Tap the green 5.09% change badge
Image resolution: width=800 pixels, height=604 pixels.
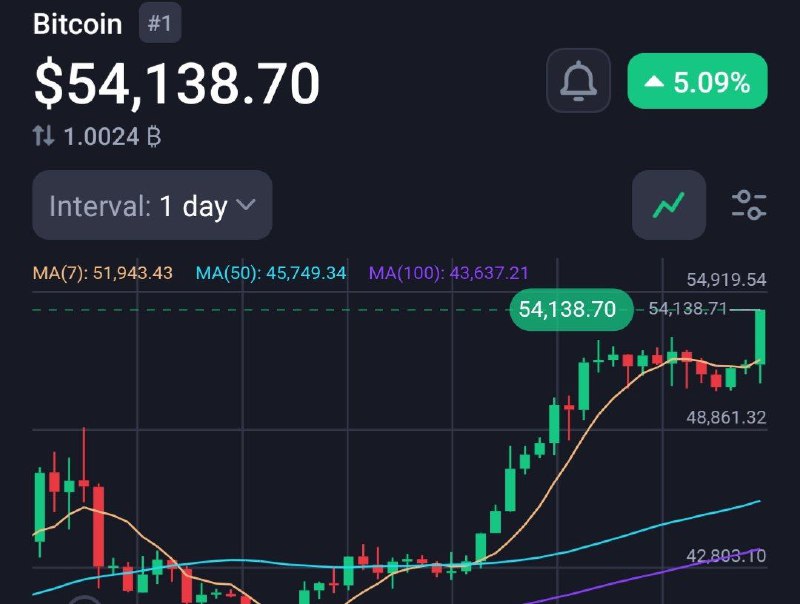coord(697,81)
